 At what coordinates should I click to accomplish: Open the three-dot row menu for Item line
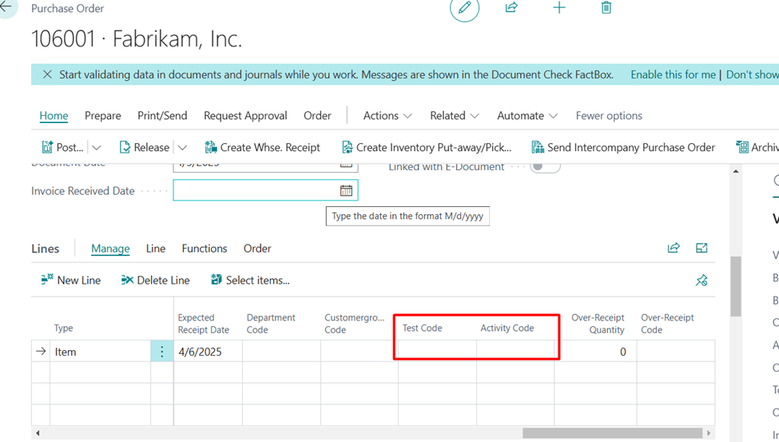tap(161, 352)
